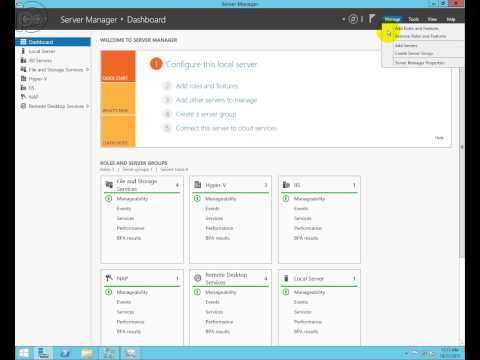Open File and Storage Services in sidebar
Image resolution: width=480 pixels, height=360 pixels.
coord(56,69)
